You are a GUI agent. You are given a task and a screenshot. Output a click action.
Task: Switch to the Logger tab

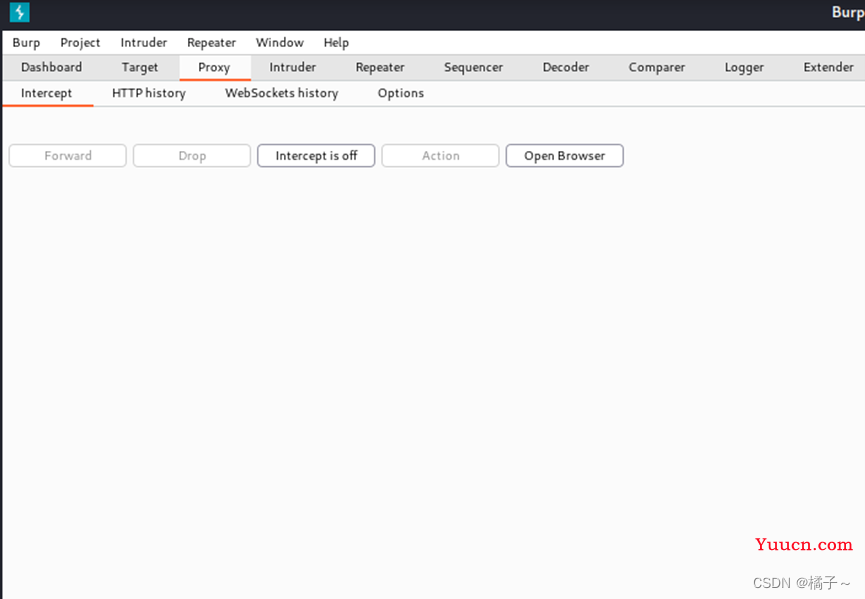[x=744, y=67]
